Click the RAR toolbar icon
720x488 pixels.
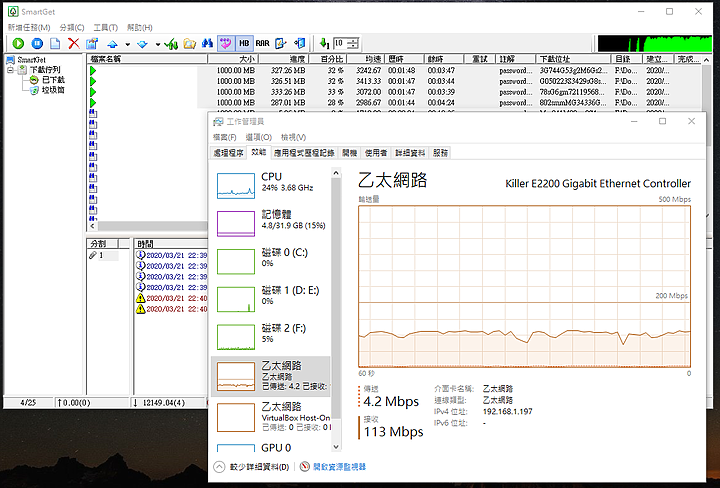click(261, 44)
